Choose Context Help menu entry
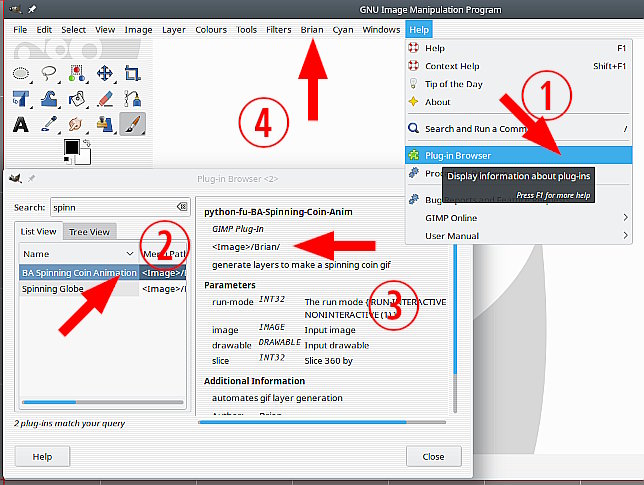Viewport: 644px width, 485px height. coord(518,66)
